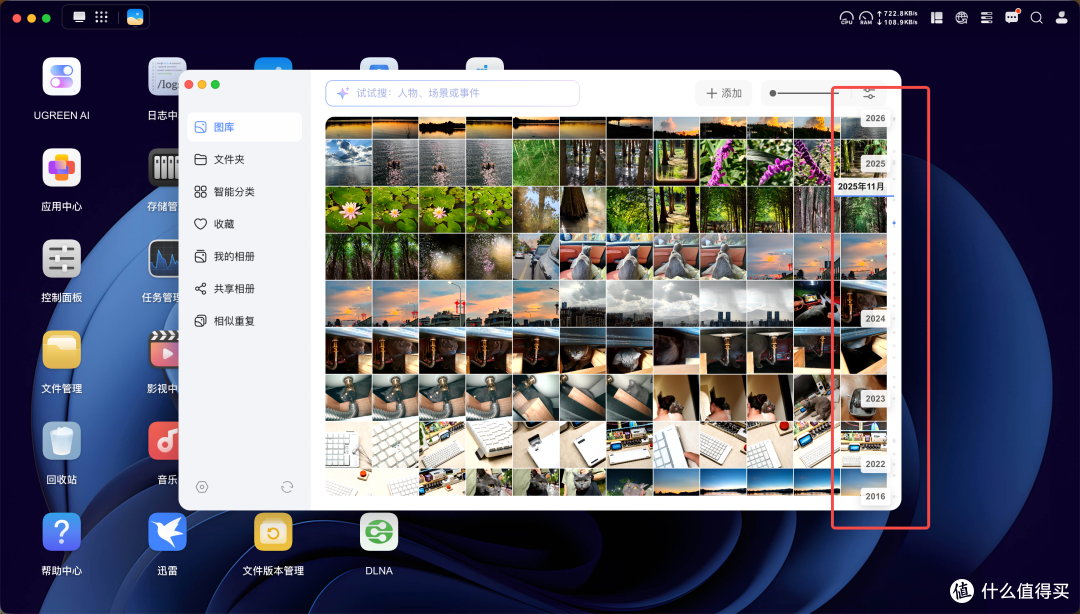Open DLNA desktop icon

click(x=379, y=531)
